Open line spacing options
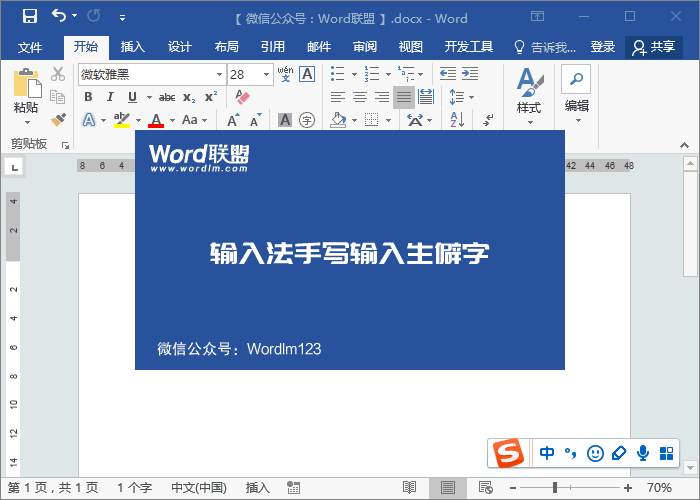Screen dimensions: 700x500 click(462, 97)
